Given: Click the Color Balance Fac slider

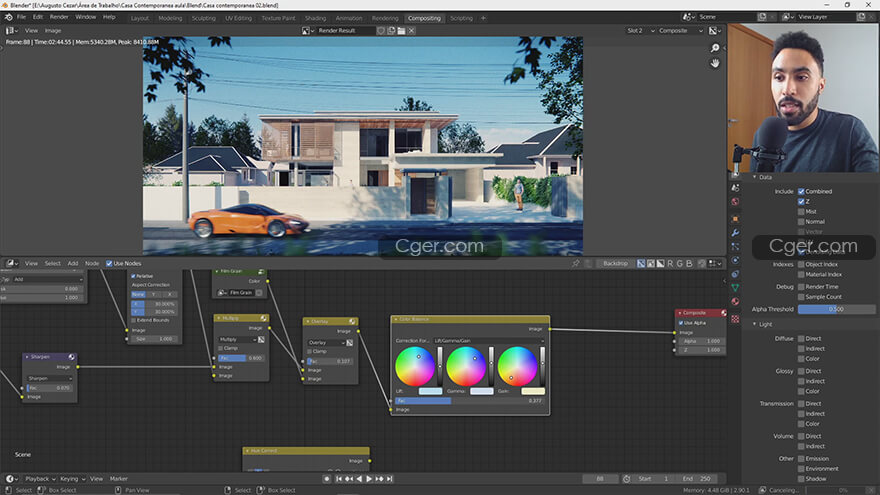Looking at the screenshot, I should click(x=470, y=401).
